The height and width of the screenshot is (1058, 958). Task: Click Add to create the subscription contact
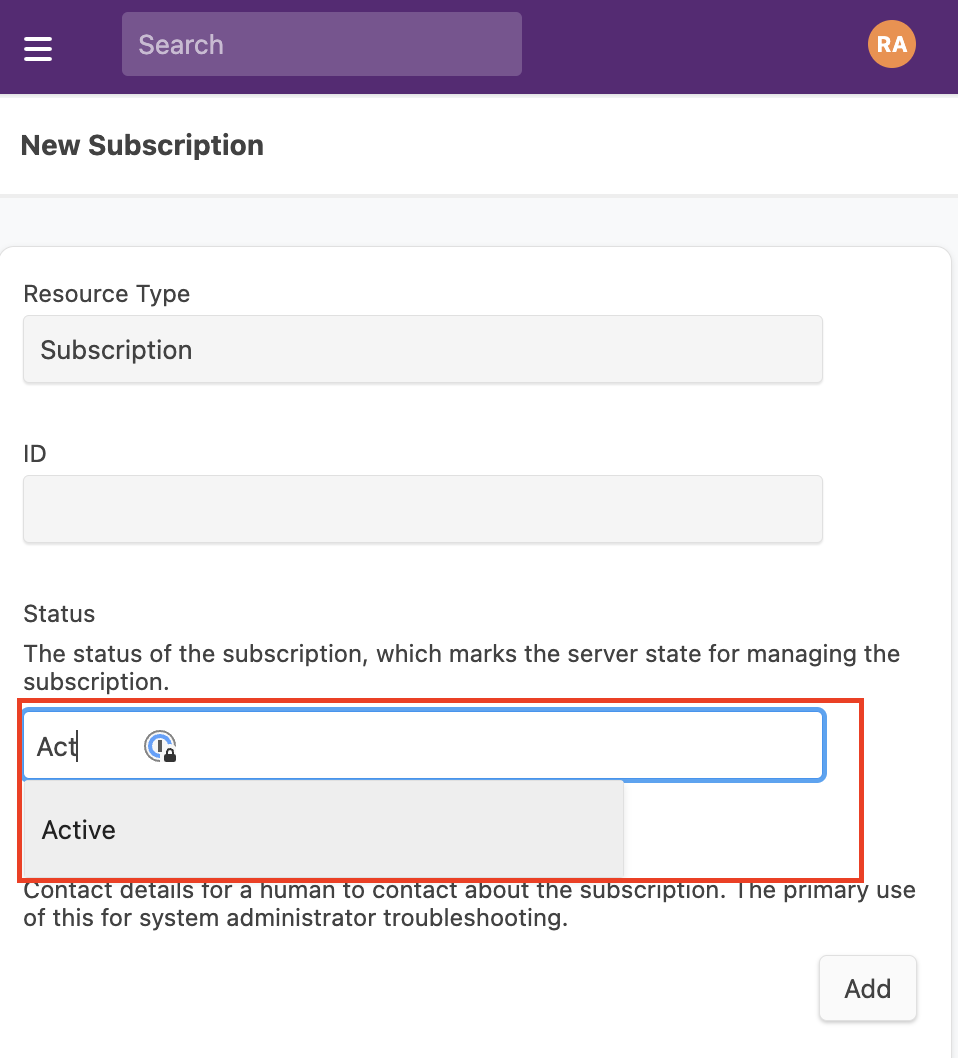[x=867, y=988]
